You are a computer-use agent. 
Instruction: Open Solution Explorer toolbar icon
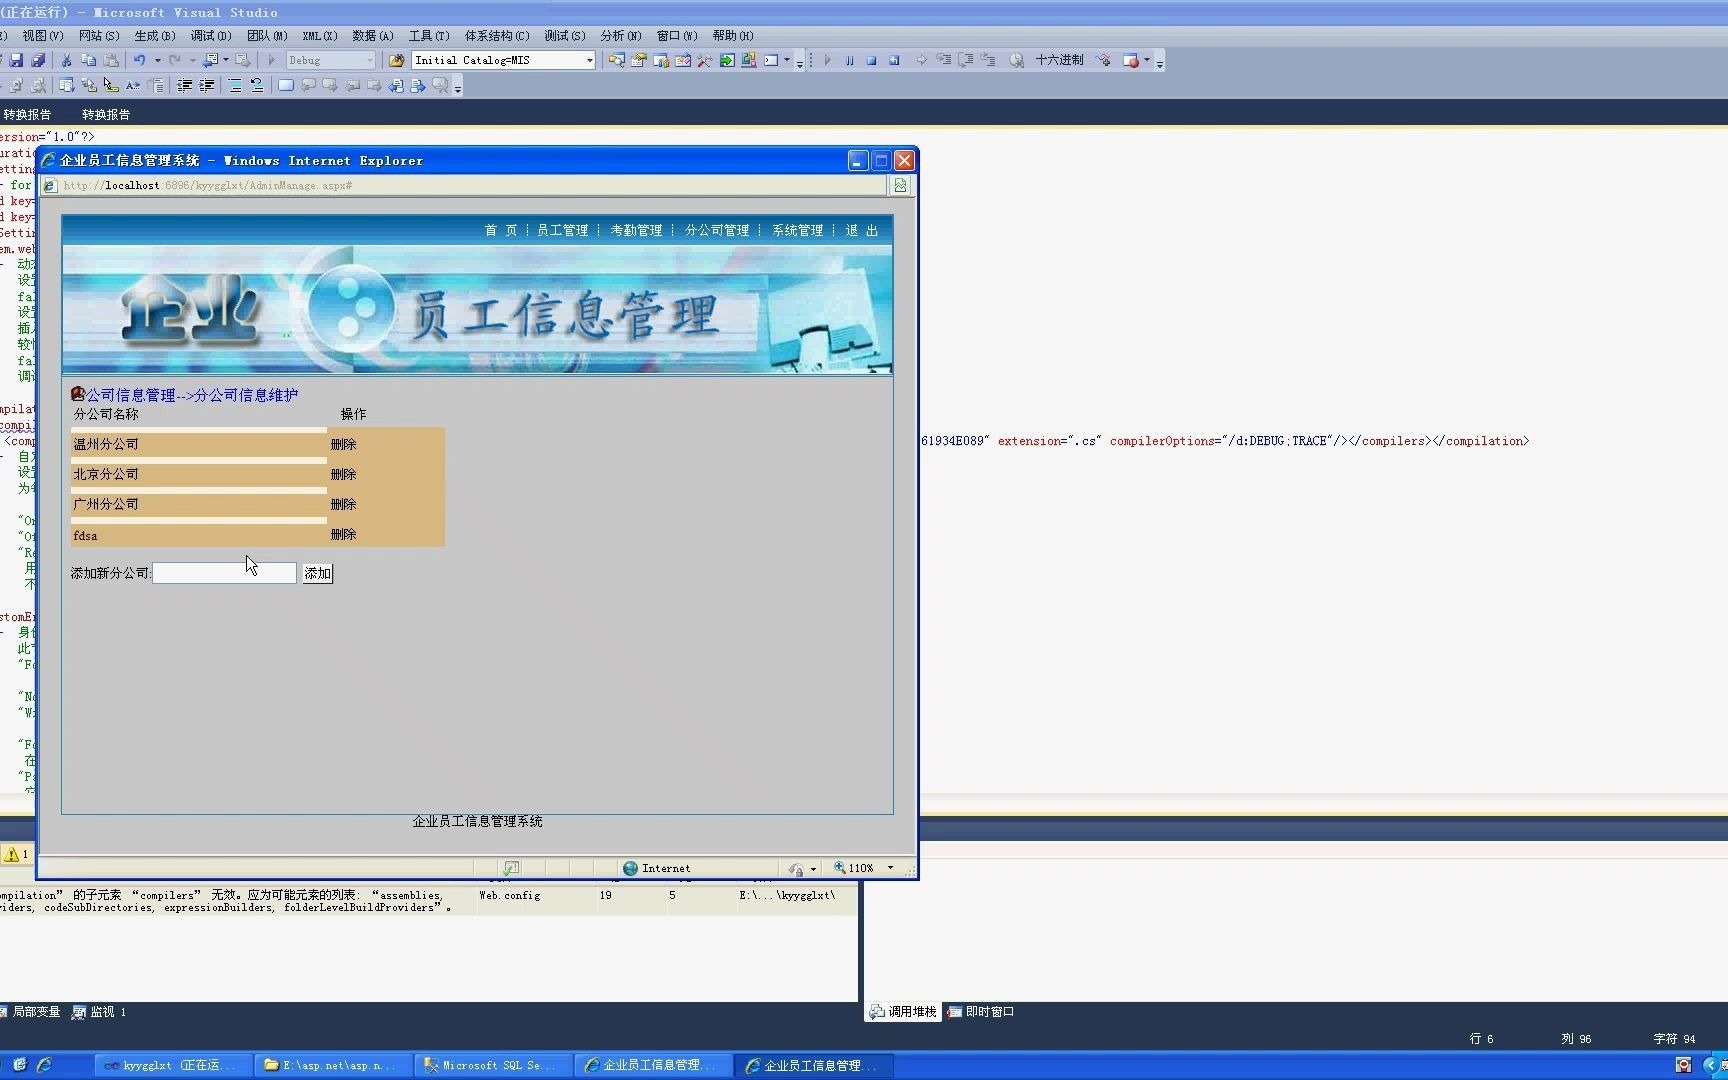(617, 60)
